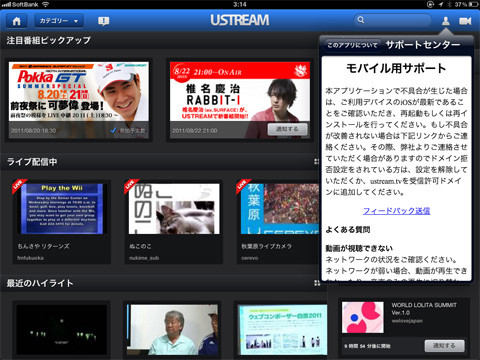
Task: Tap the battery indicator in status bar
Action: pos(473,4)
